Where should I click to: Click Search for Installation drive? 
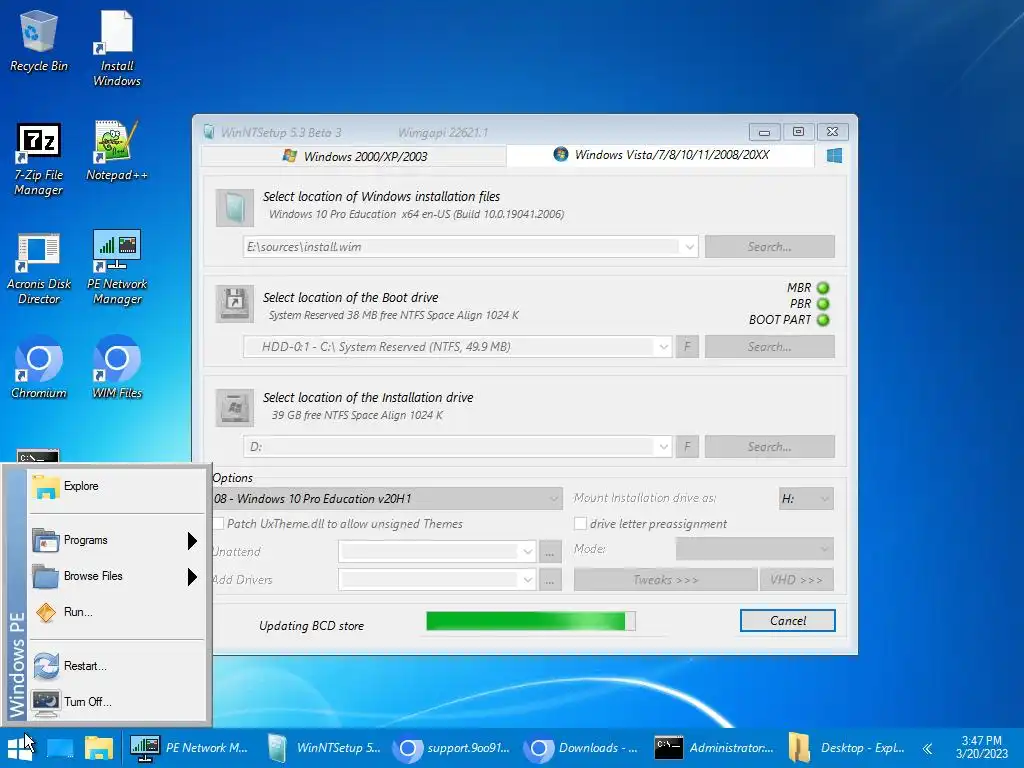tap(769, 447)
